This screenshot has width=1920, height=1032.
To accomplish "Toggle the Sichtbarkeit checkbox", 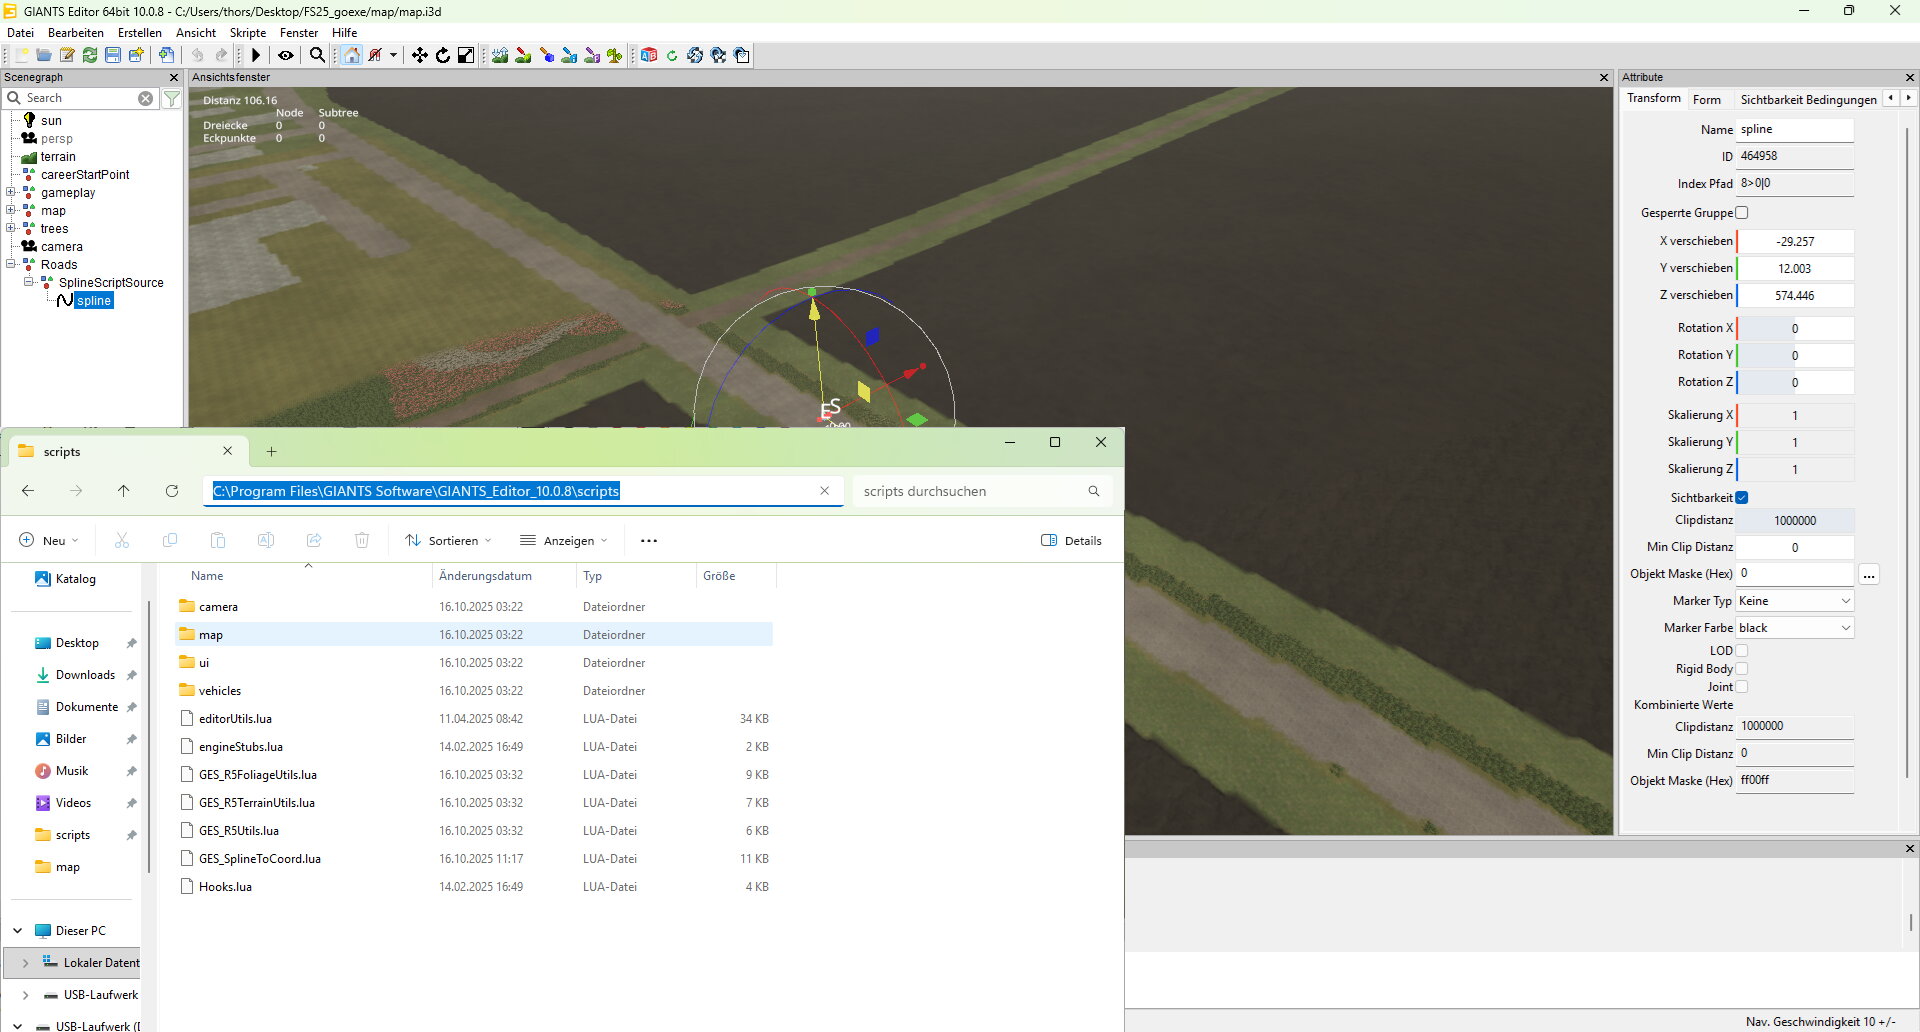I will point(1742,498).
